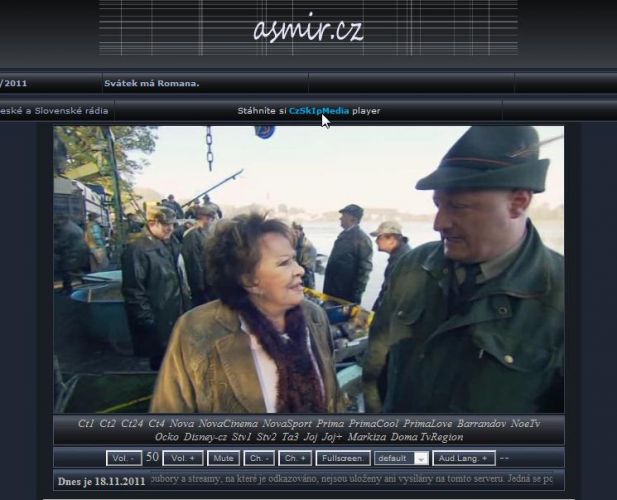Open the asmir.cz logo link
Image resolution: width=617 pixels, height=500 pixels.
[x=308, y=29]
